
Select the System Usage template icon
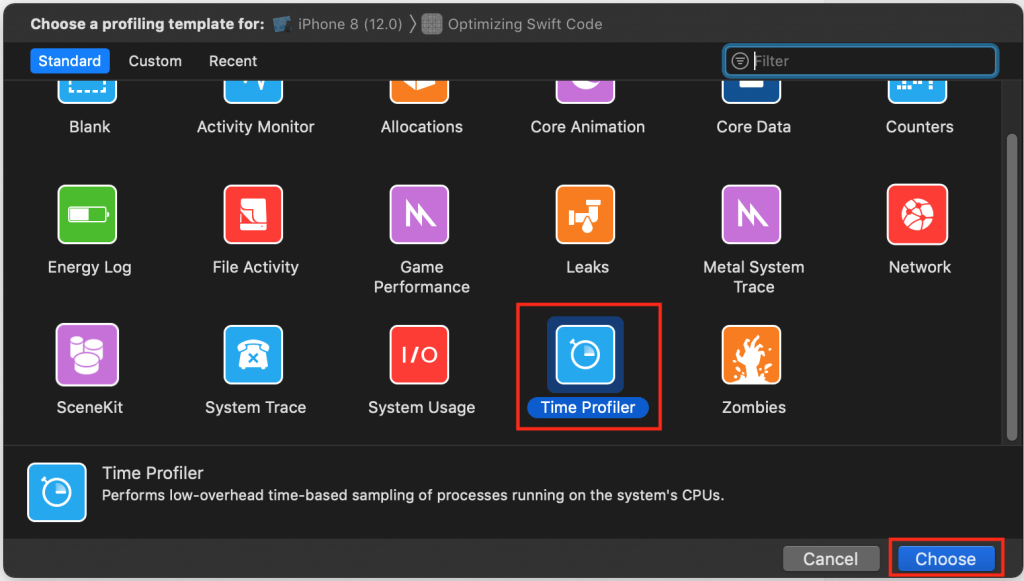point(420,355)
